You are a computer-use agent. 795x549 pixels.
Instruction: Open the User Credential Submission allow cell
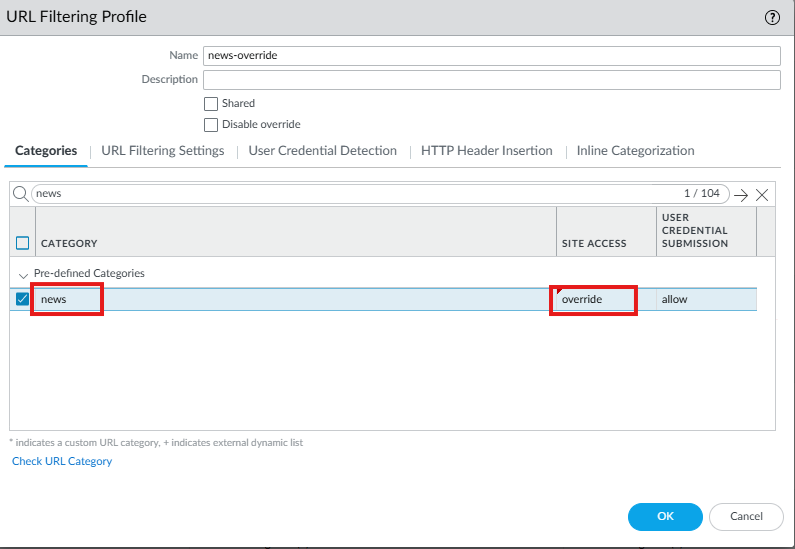[x=705, y=299]
